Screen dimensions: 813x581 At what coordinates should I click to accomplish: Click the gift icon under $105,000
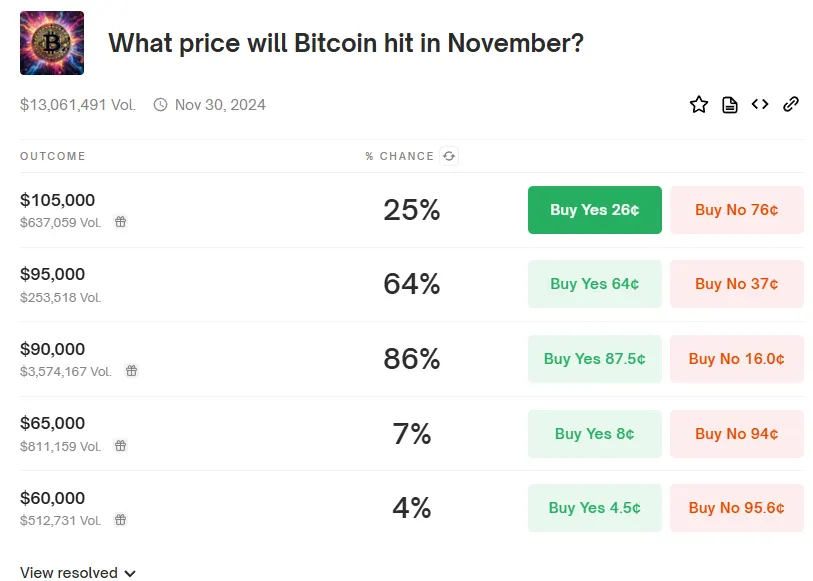[x=120, y=222]
